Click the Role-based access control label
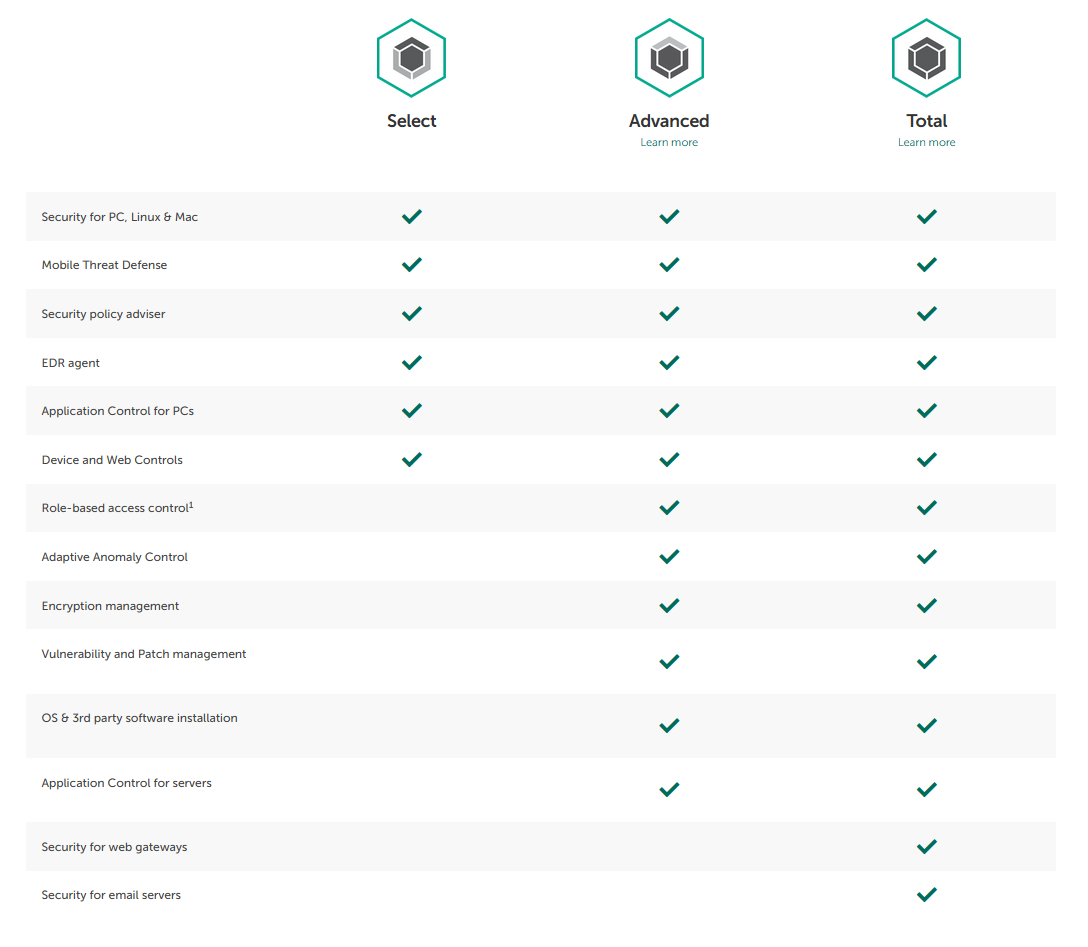This screenshot has width=1088, height=947. 117,508
